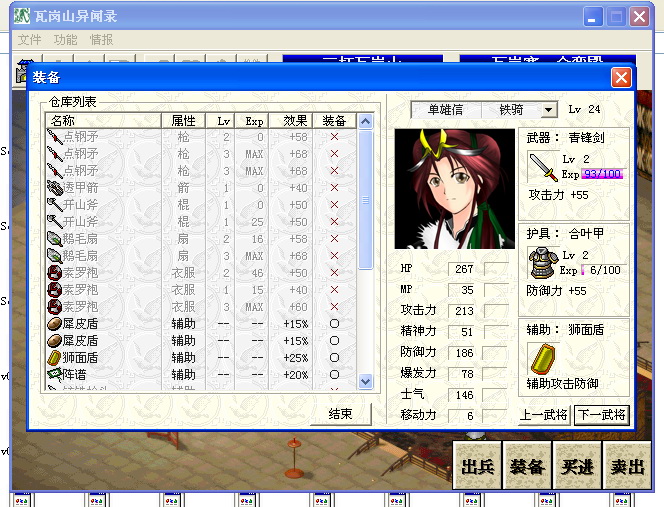Sort list by Exp column header
Viewport: 664px width, 507px height.
252,121
